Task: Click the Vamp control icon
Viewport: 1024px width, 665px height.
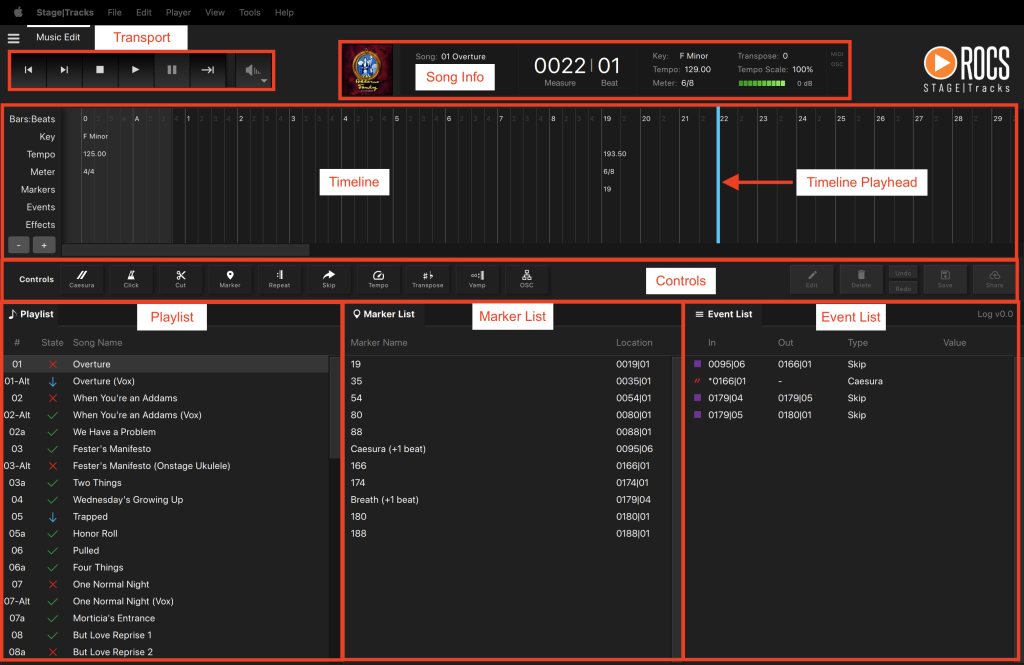Action: coord(477,277)
